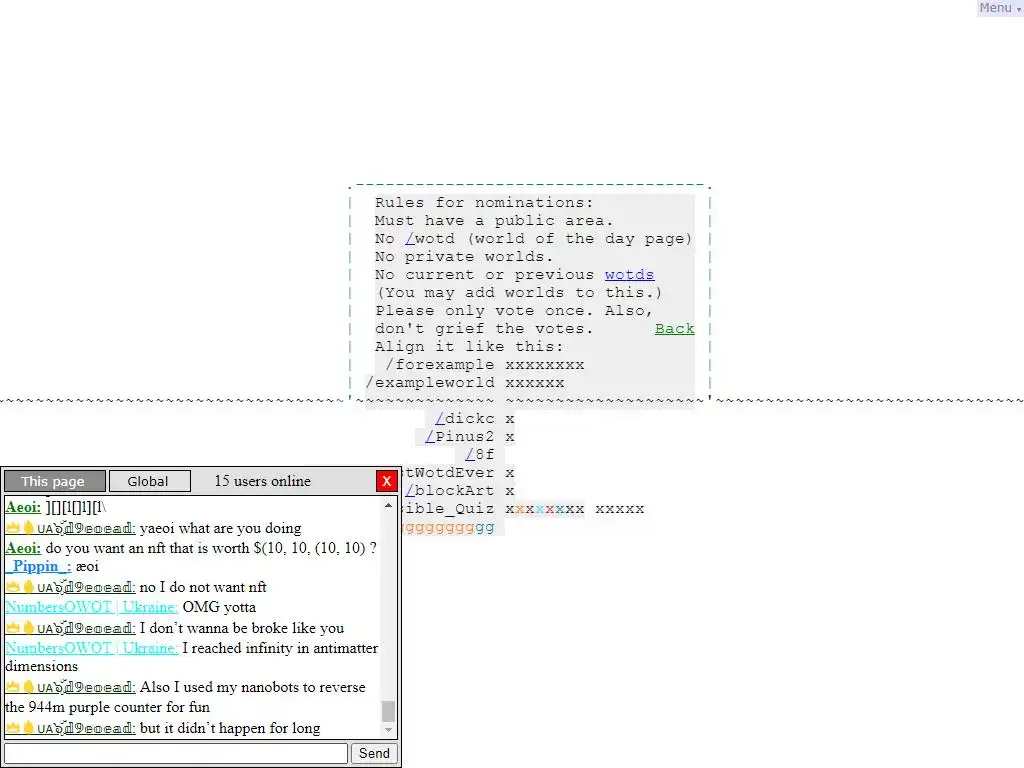This screenshot has width=1024, height=768.
Task: Click NumbersOWOT username saying reached infinity
Action: point(91,648)
